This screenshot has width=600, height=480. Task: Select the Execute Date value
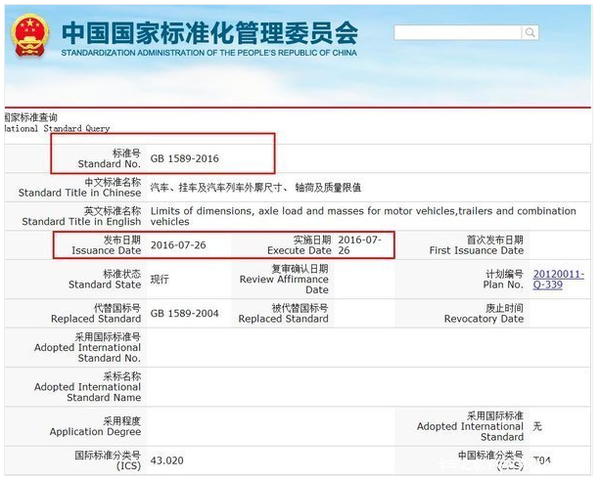tap(360, 245)
